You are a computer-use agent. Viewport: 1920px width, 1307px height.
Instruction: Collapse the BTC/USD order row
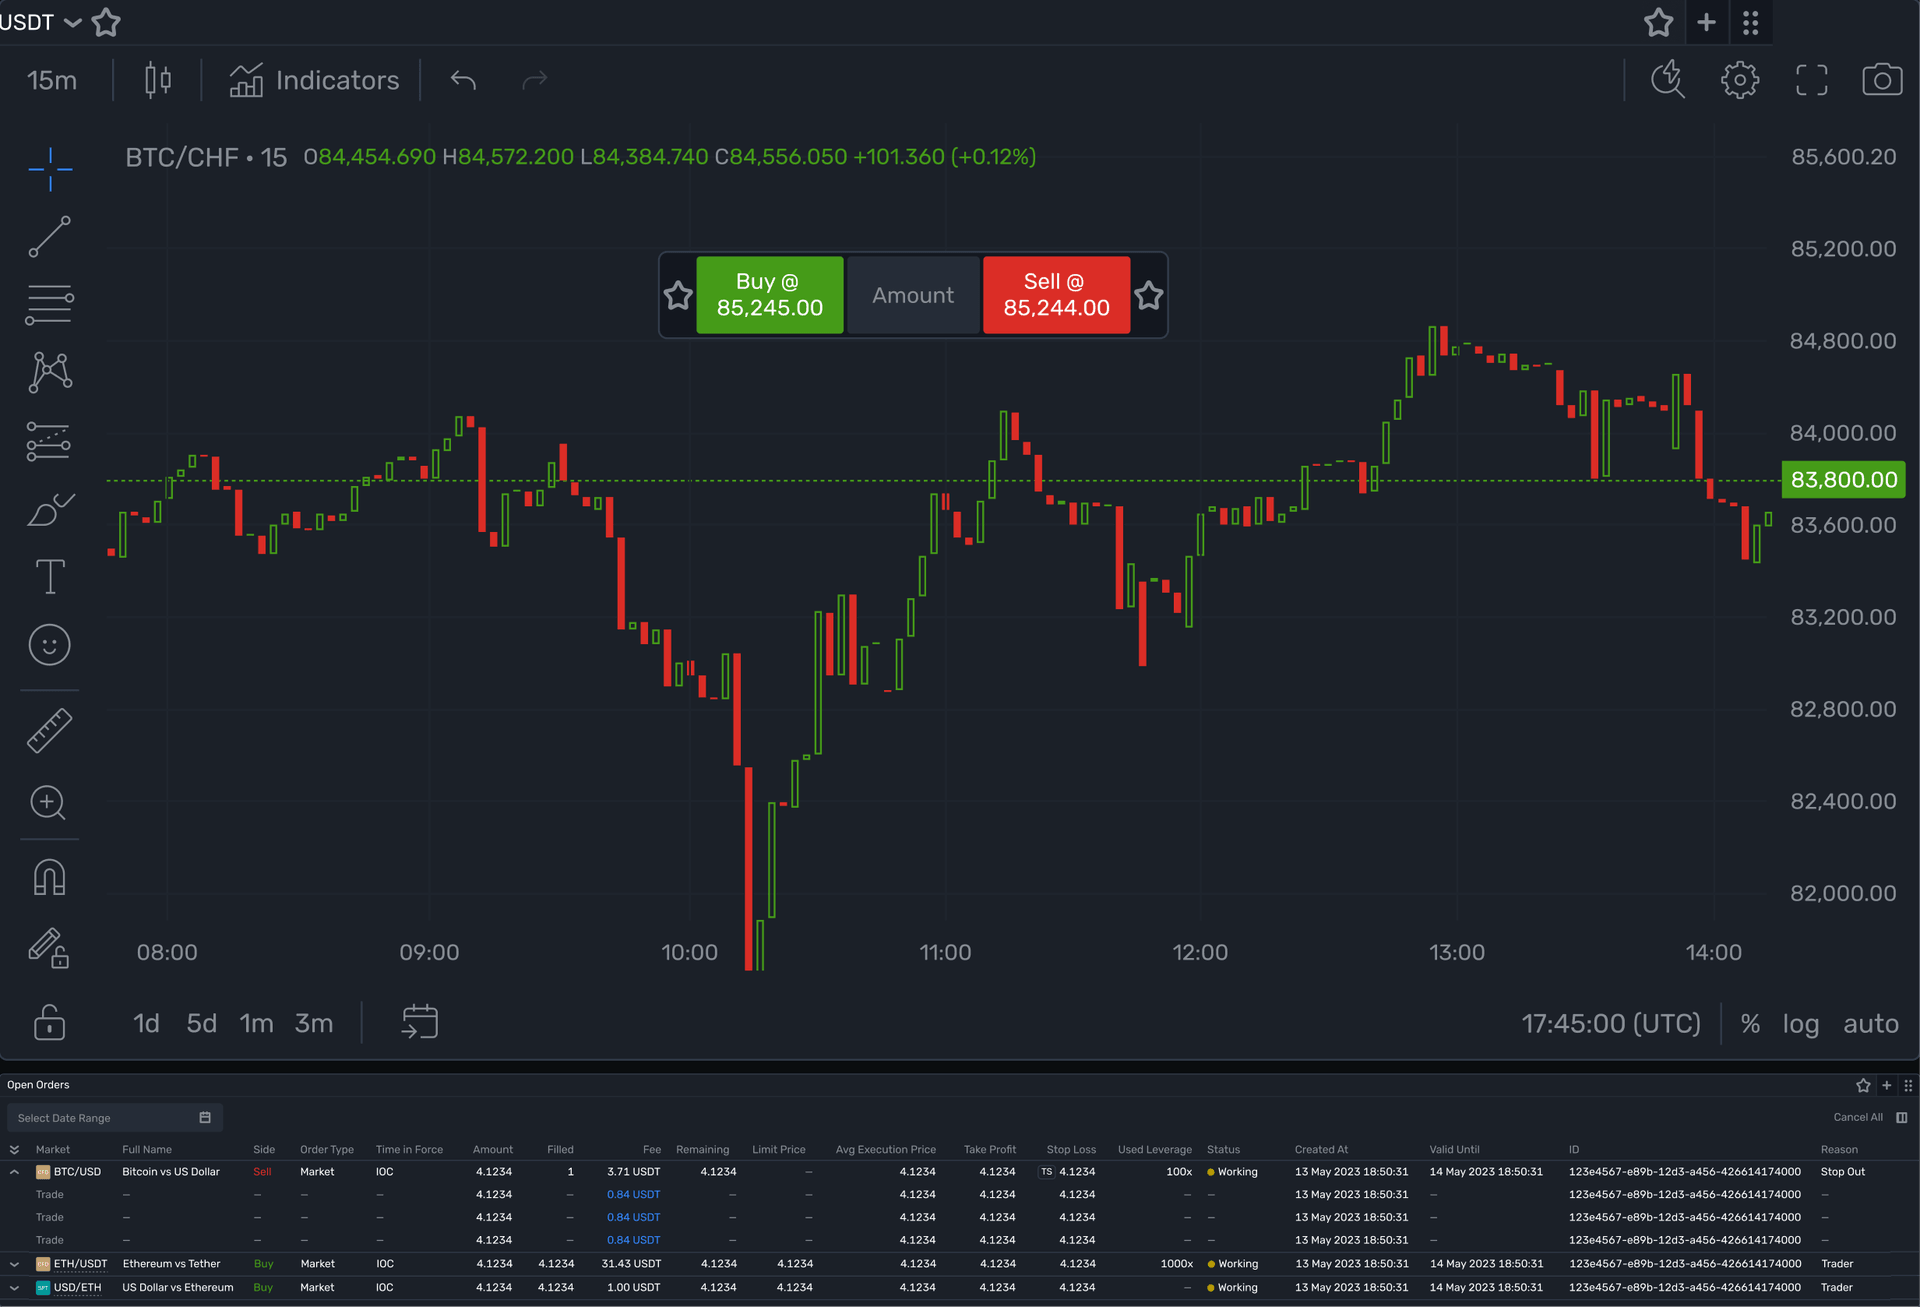(x=13, y=1171)
